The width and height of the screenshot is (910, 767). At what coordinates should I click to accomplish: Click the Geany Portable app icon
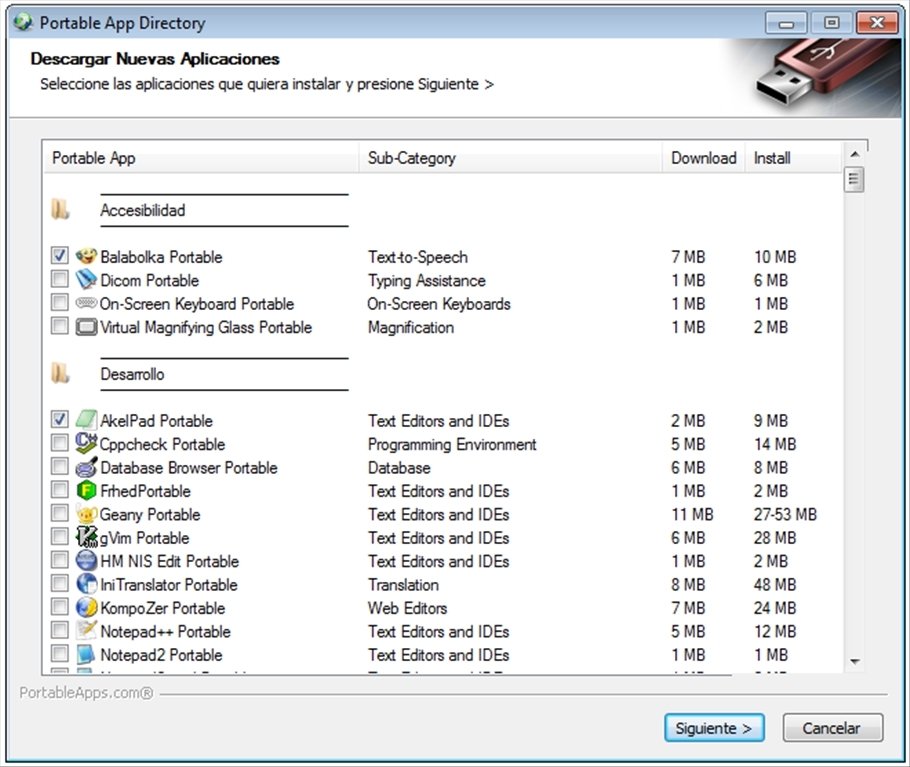(x=86, y=513)
